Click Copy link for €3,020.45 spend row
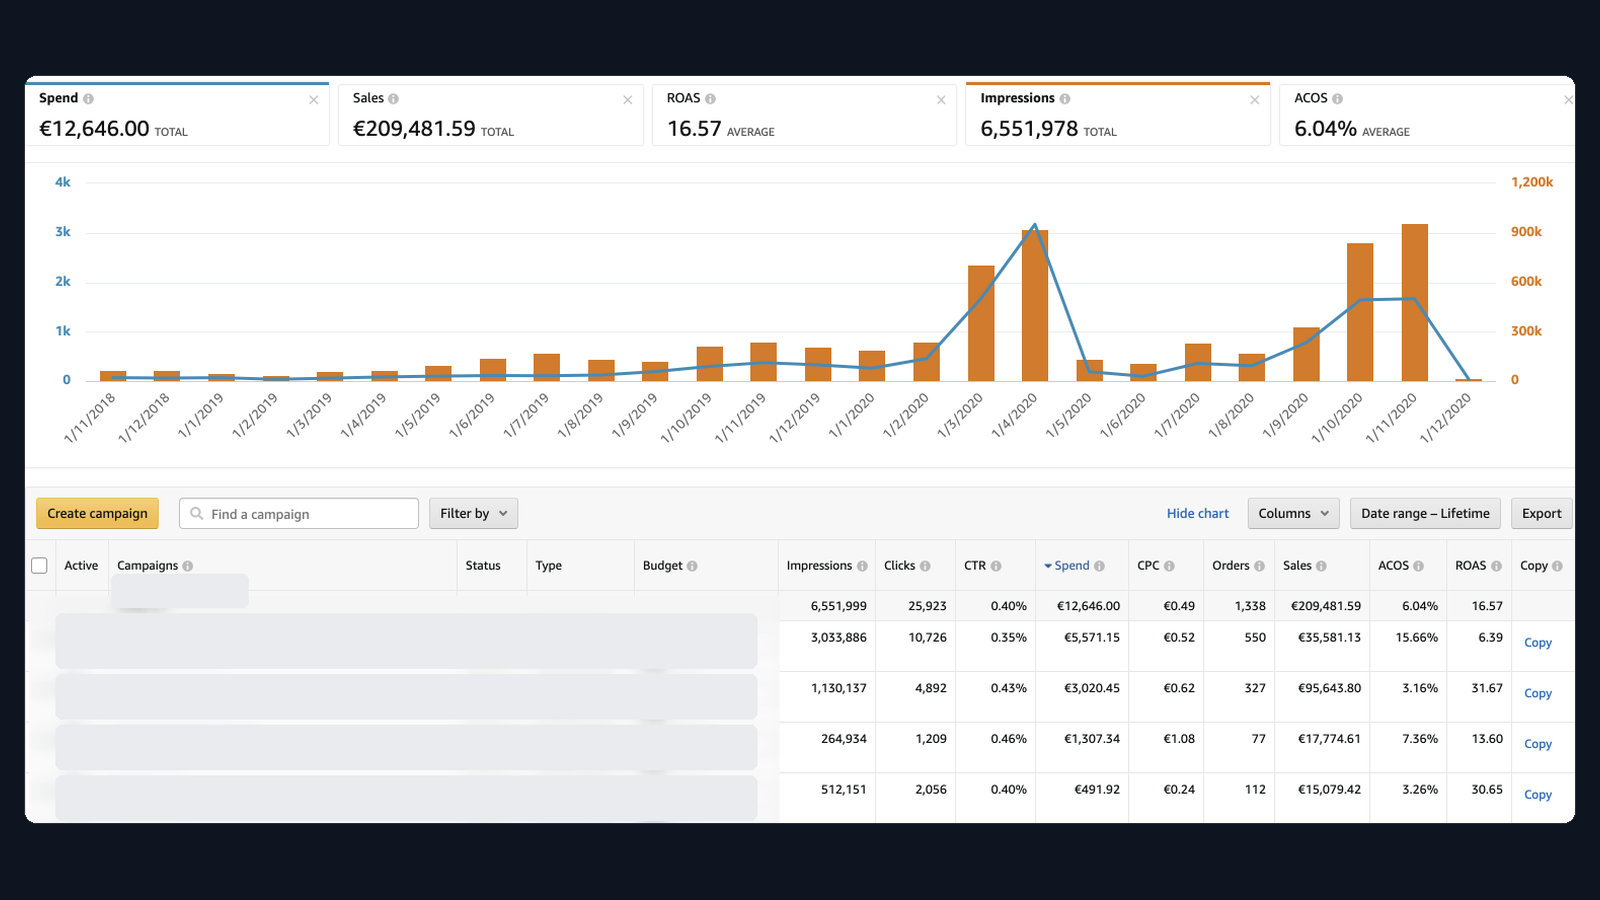The height and width of the screenshot is (900, 1600). click(x=1537, y=693)
